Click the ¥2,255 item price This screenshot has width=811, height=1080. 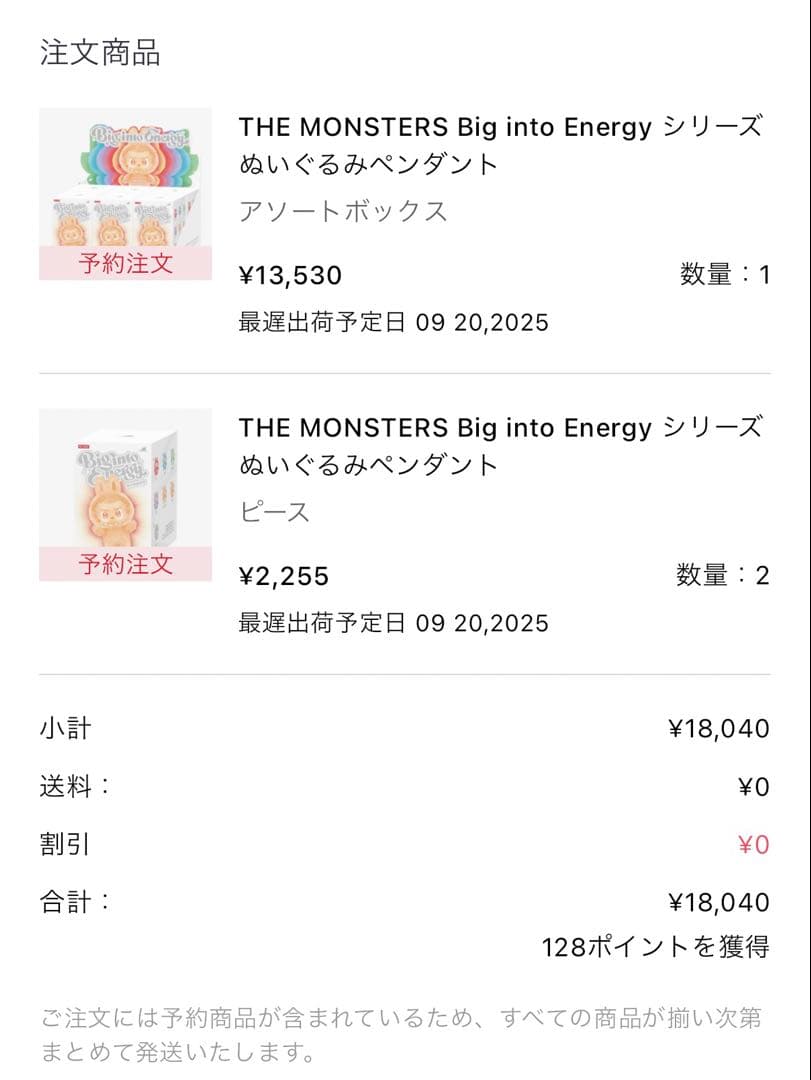283,576
